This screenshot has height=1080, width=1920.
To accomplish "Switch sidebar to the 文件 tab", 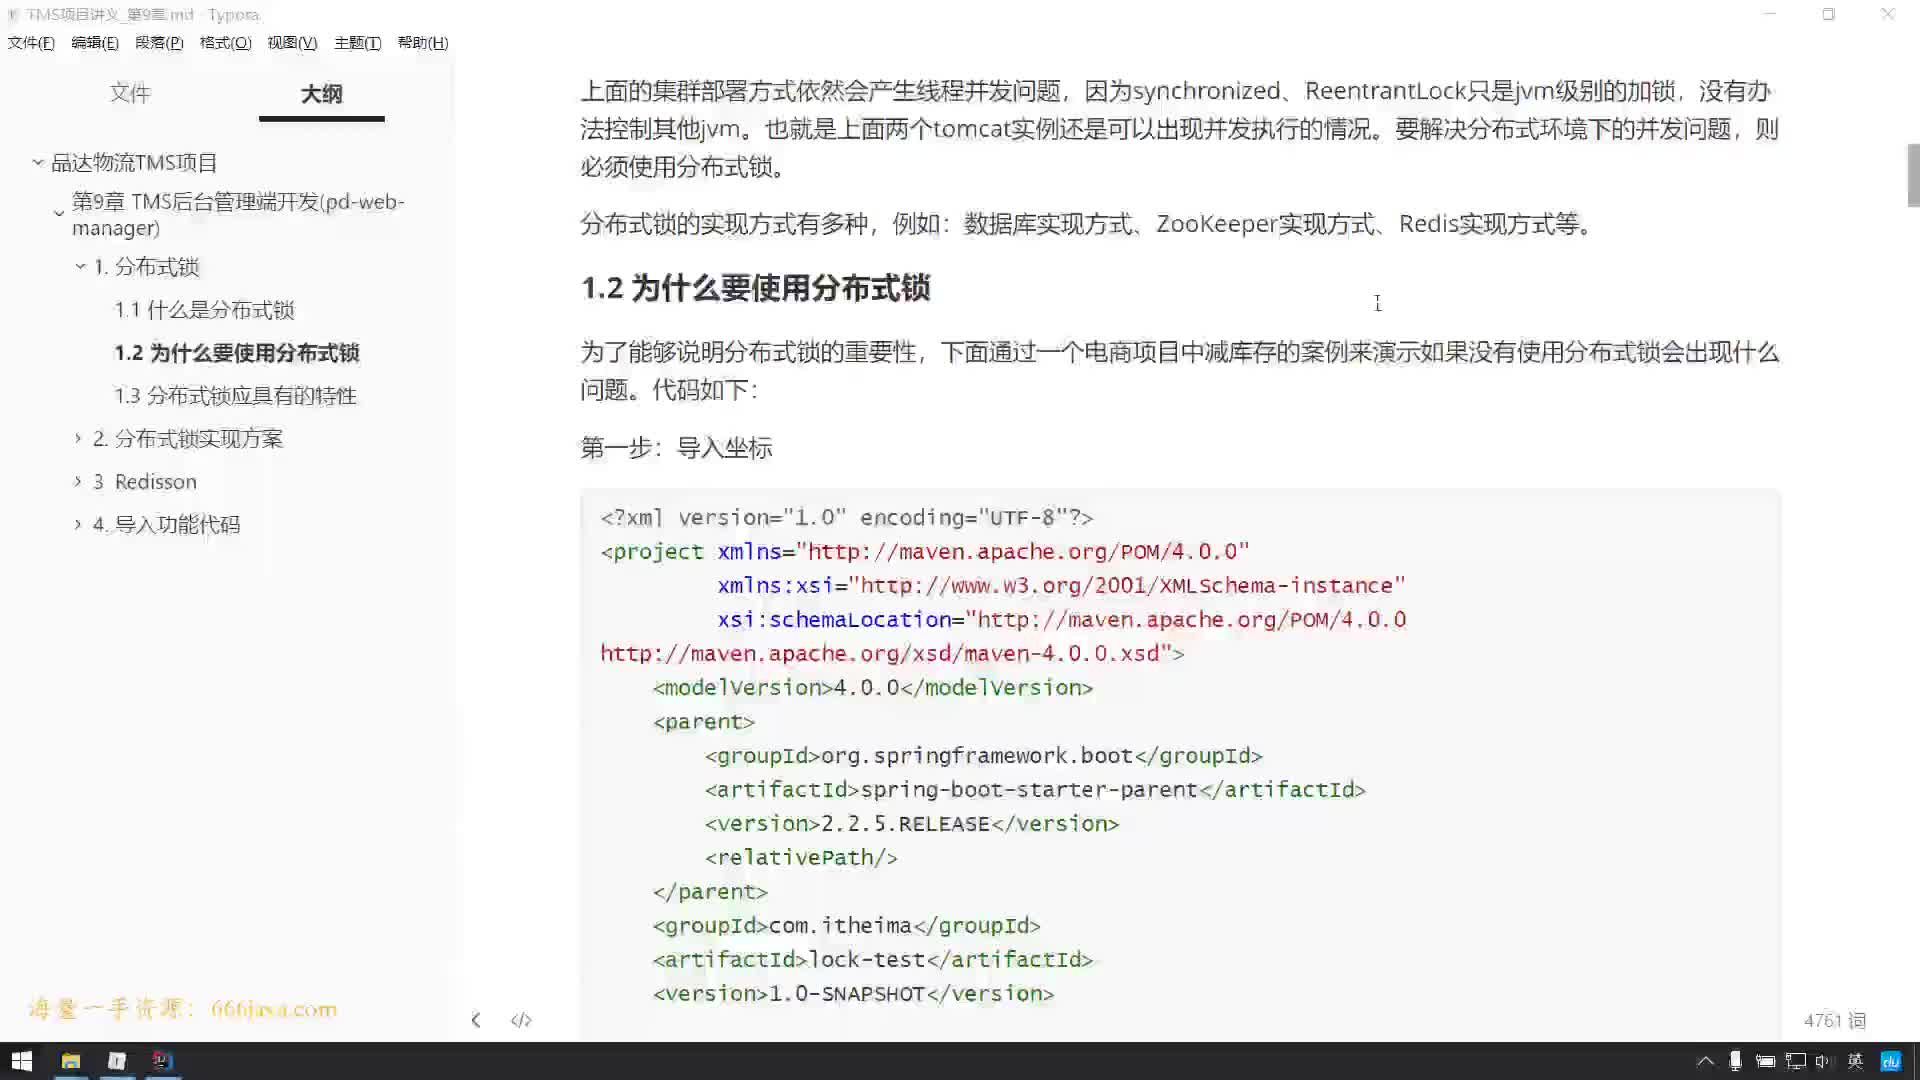I will (130, 94).
